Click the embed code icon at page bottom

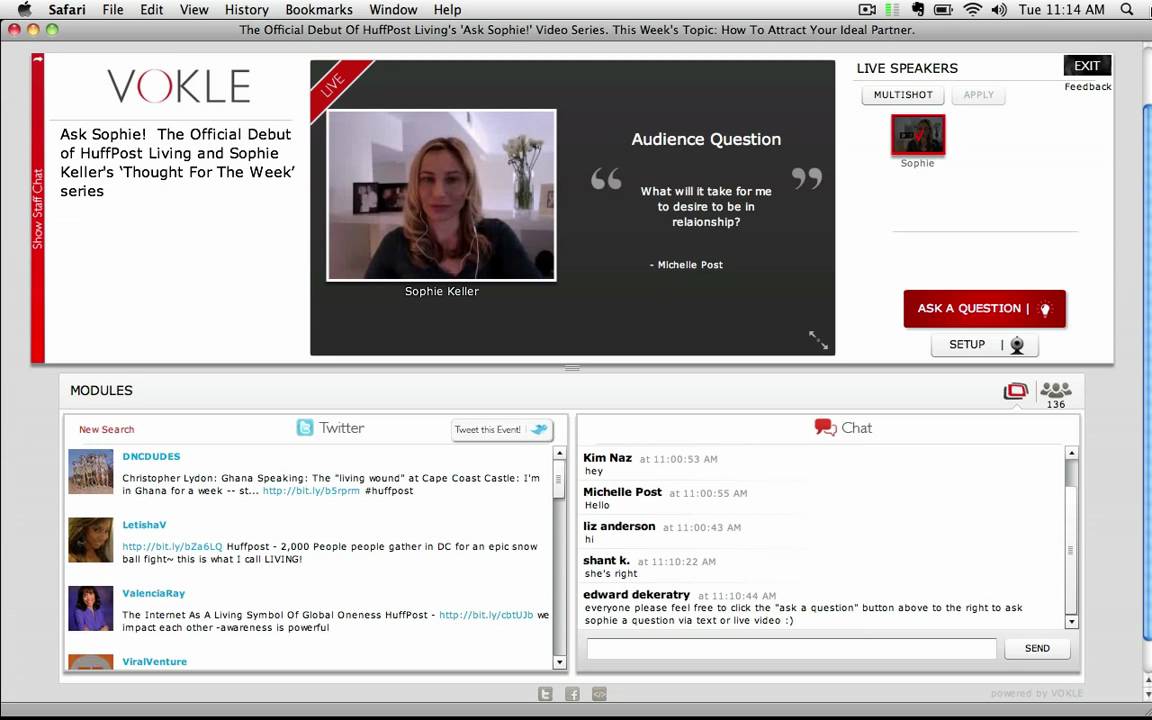tap(600, 694)
